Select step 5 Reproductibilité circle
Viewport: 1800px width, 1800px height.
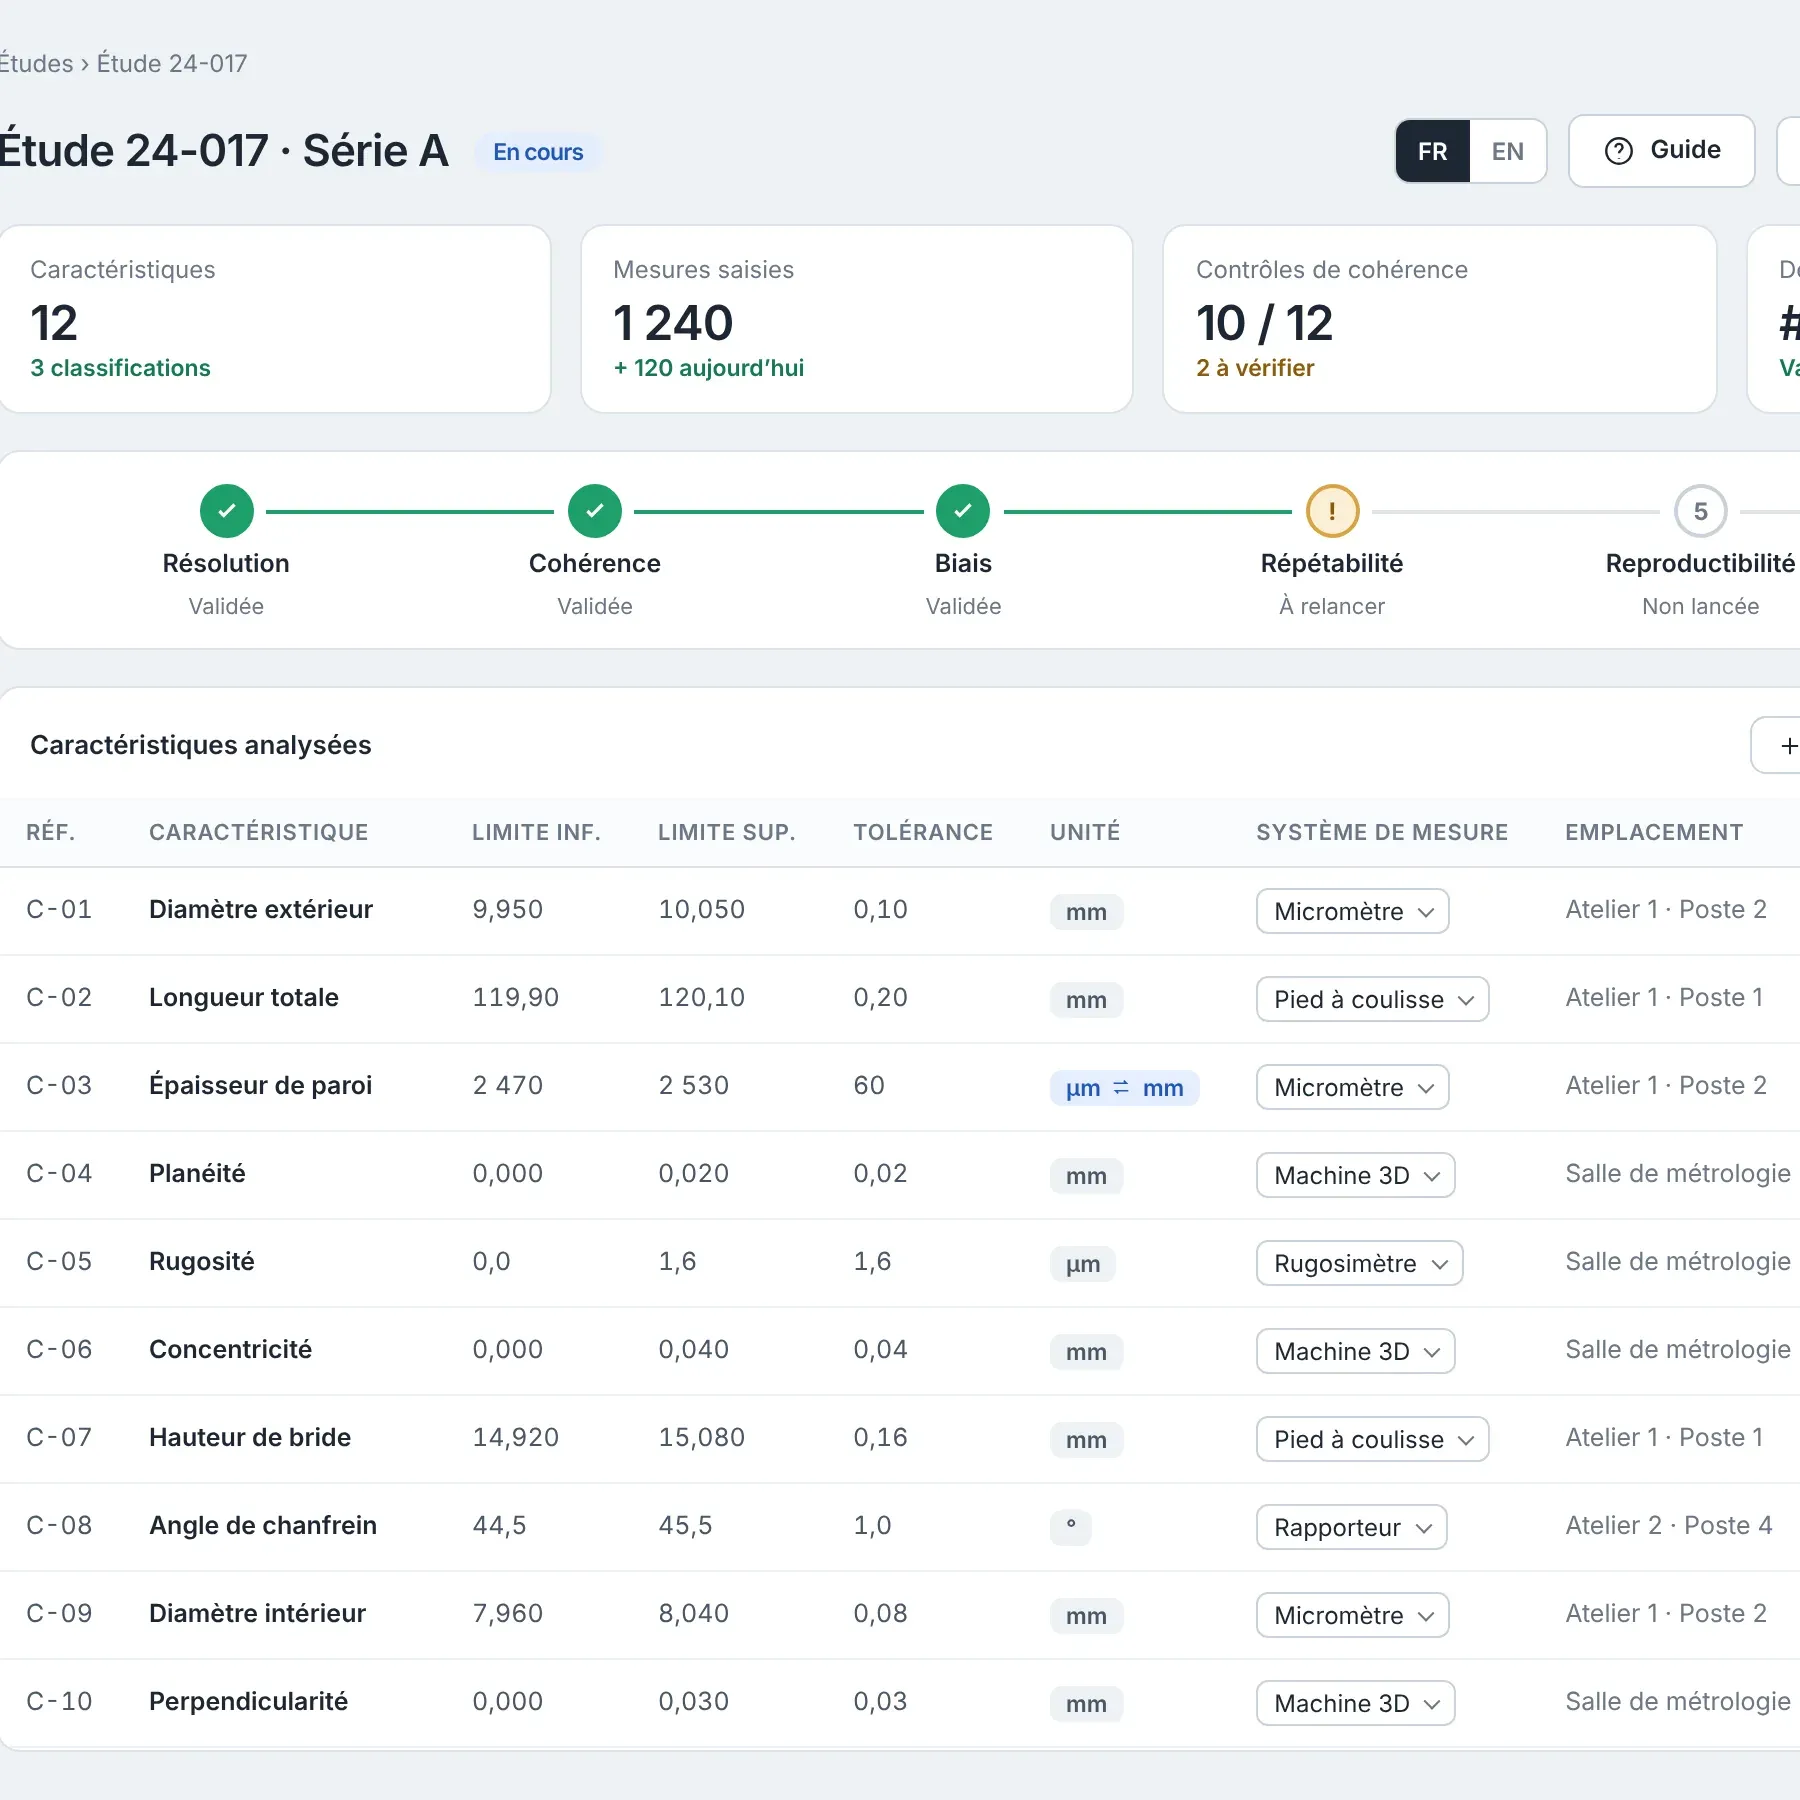1700,511
